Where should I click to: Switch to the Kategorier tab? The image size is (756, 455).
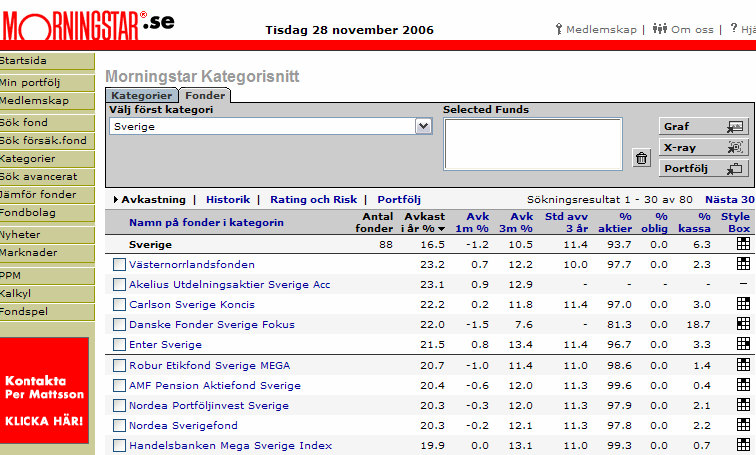[142, 95]
